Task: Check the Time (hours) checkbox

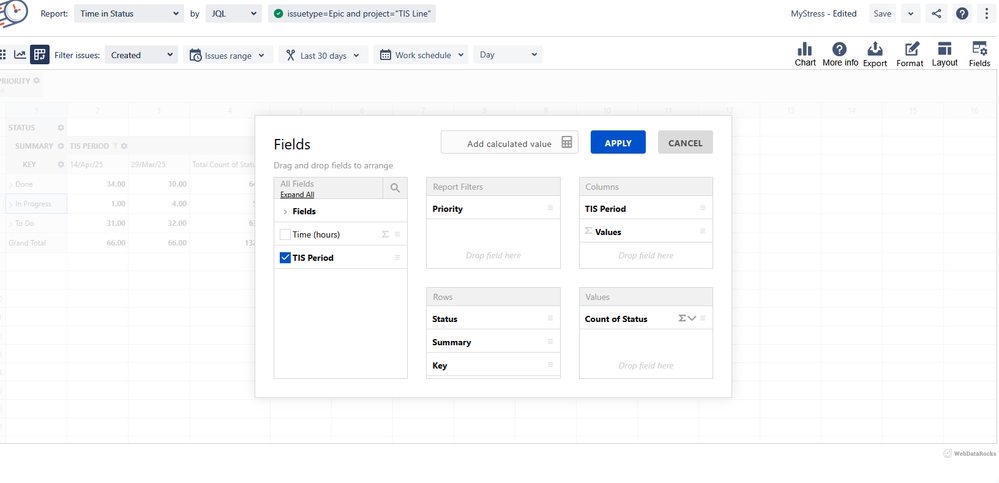Action: click(285, 234)
